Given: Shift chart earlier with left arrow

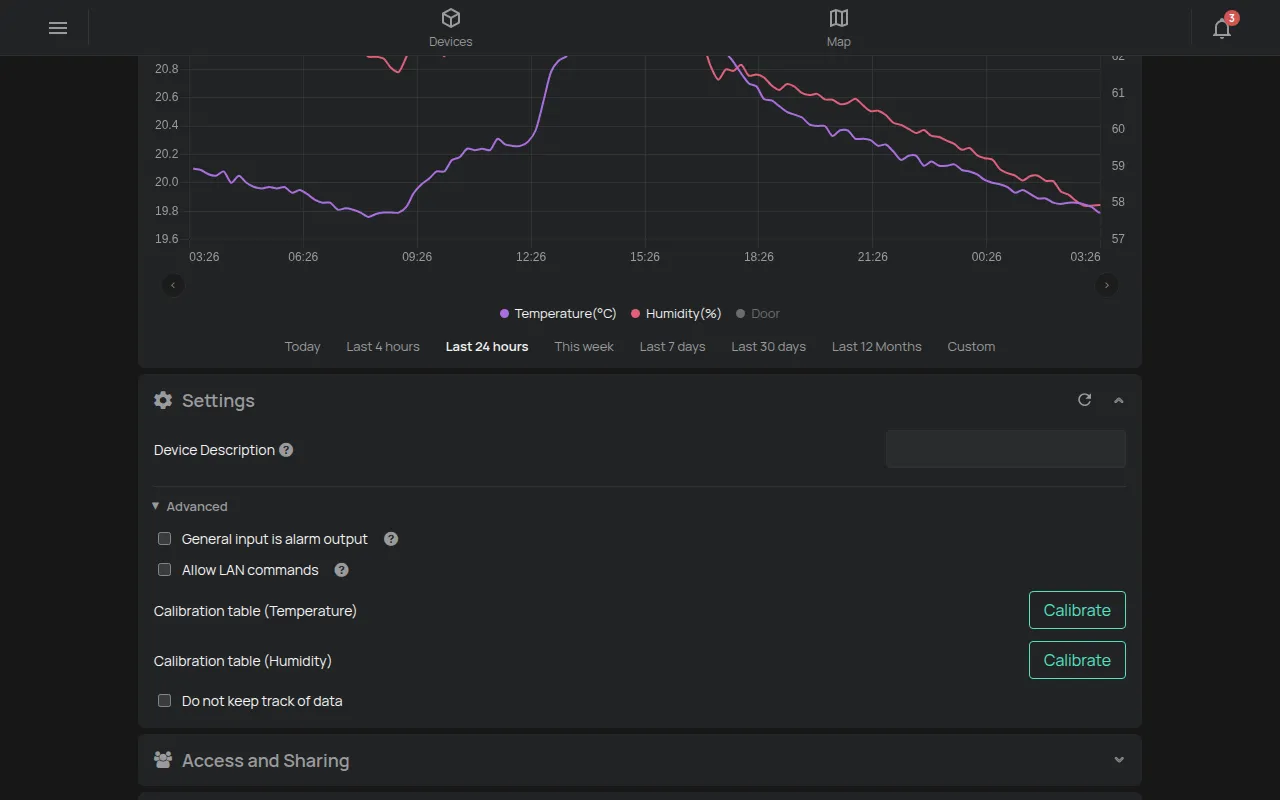Looking at the screenshot, I should (x=173, y=285).
